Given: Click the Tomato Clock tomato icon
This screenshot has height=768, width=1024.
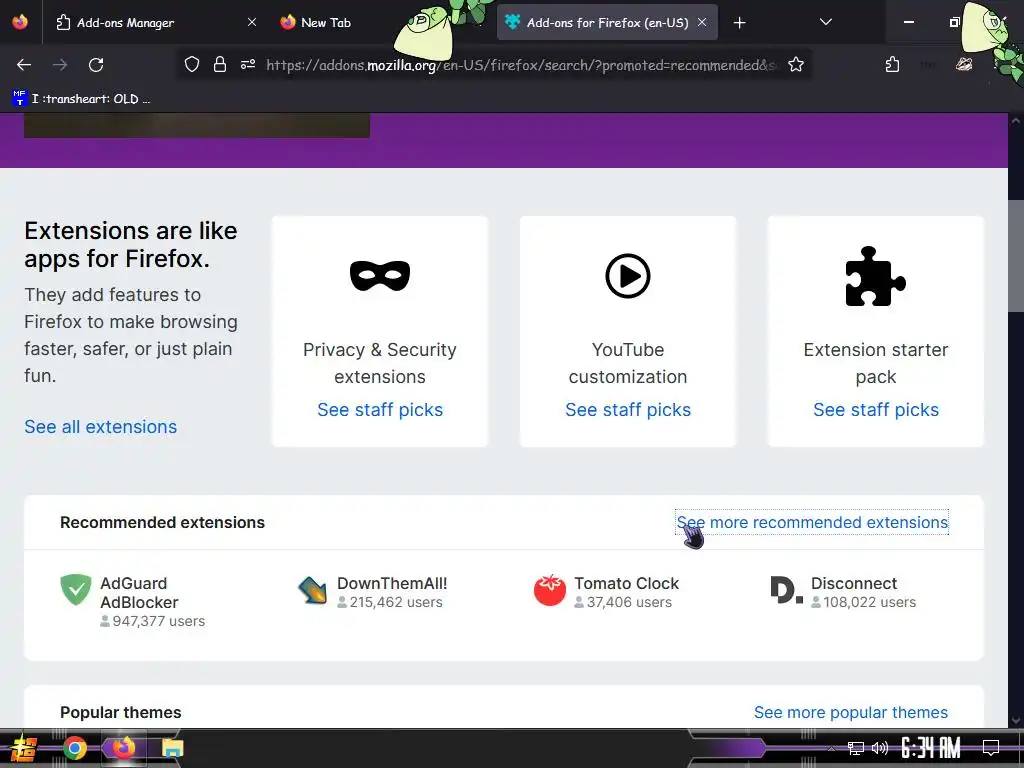Looking at the screenshot, I should [550, 590].
